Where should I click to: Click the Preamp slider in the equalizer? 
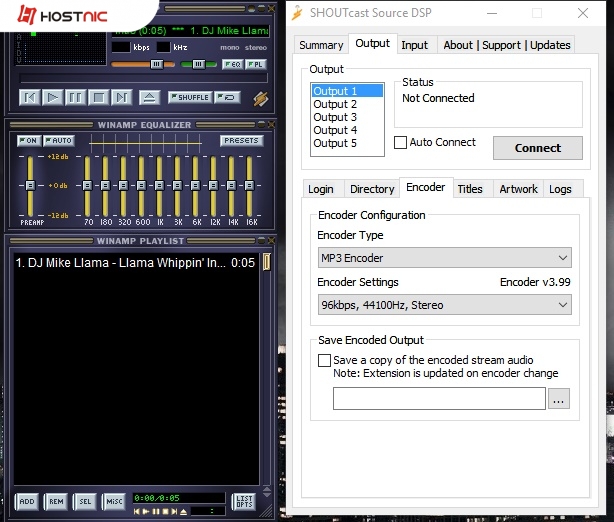point(31,187)
